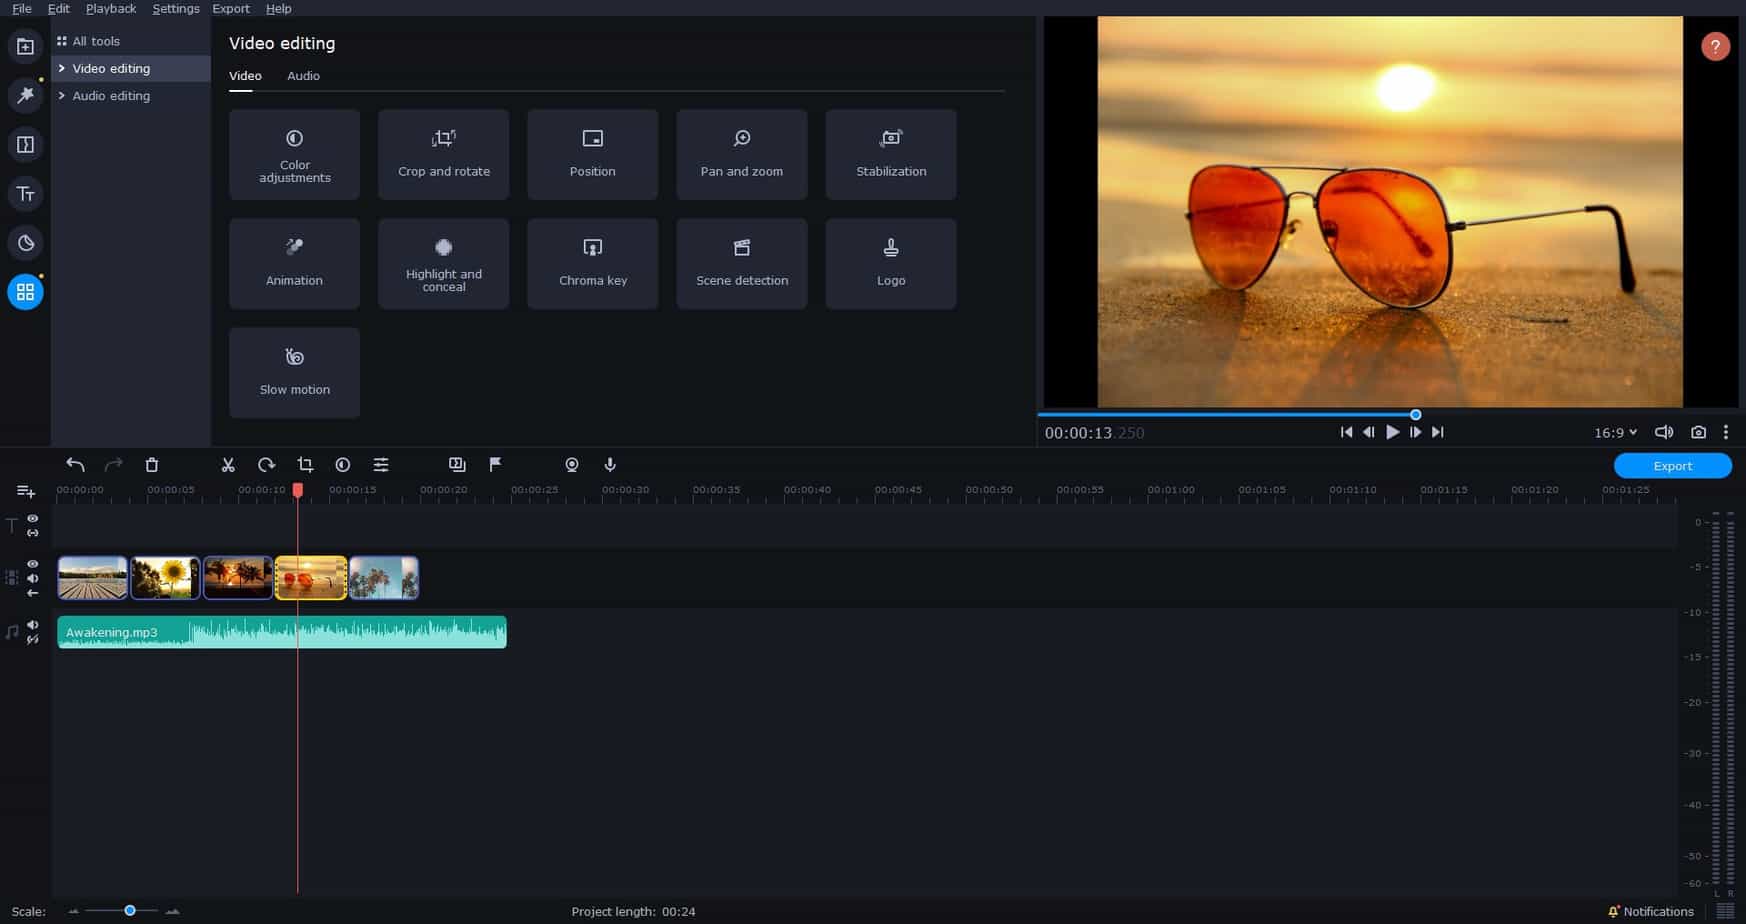The height and width of the screenshot is (924, 1746).
Task: Open the Titles panel in the sidebar
Action: [25, 193]
